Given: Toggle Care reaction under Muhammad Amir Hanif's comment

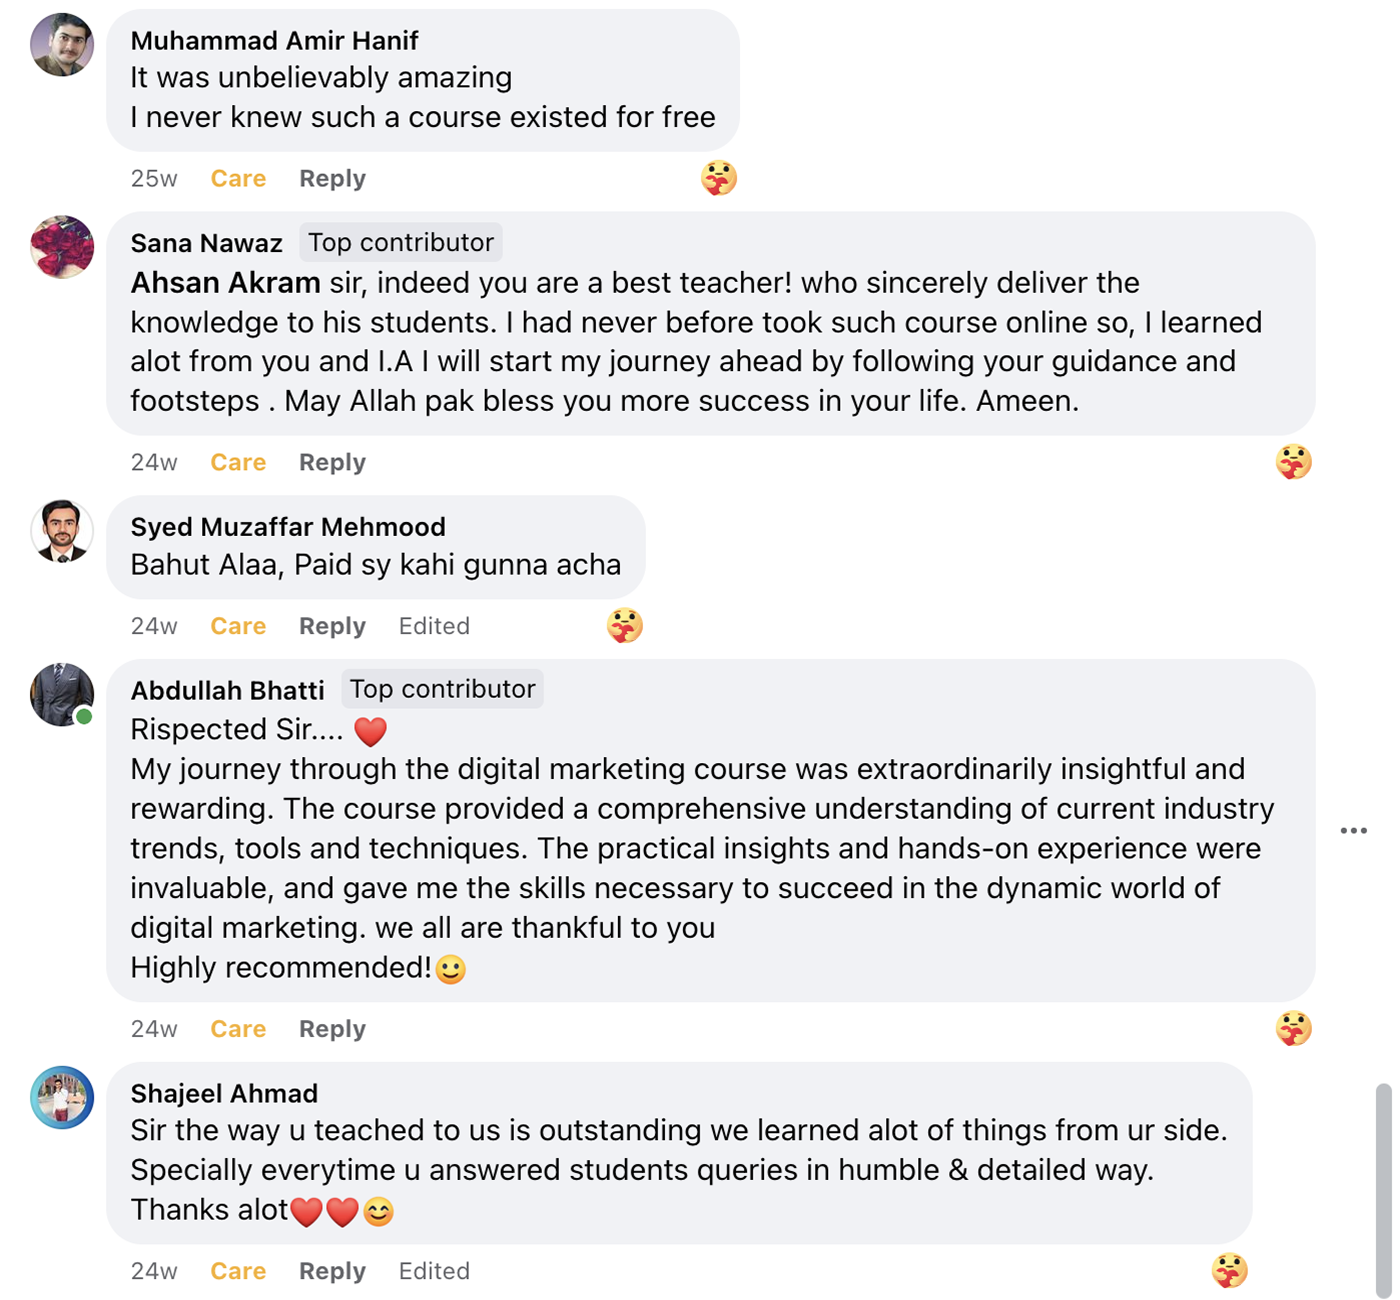Looking at the screenshot, I should point(238,179).
